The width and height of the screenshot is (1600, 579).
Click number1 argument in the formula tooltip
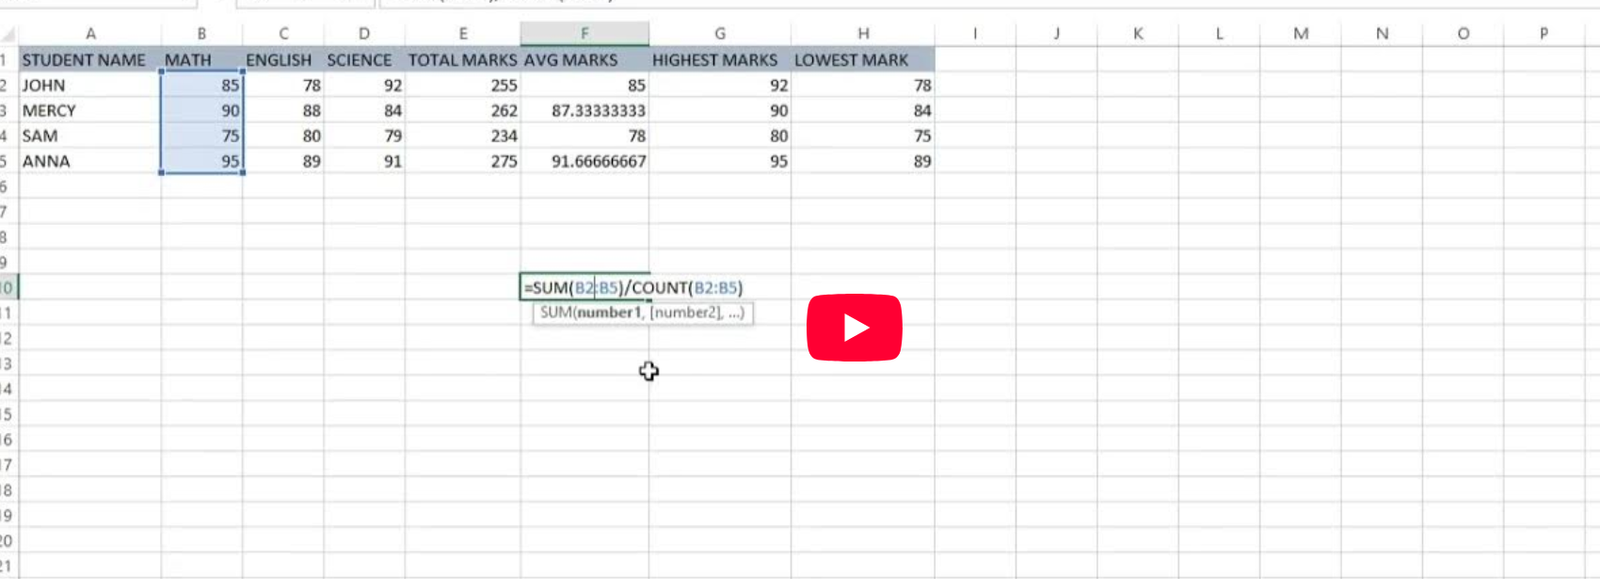tap(609, 313)
